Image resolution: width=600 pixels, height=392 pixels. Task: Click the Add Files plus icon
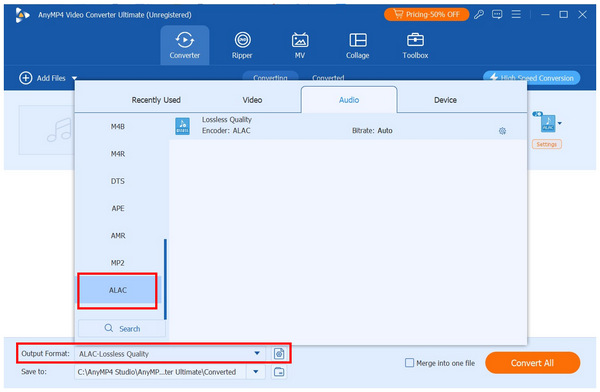pos(26,78)
